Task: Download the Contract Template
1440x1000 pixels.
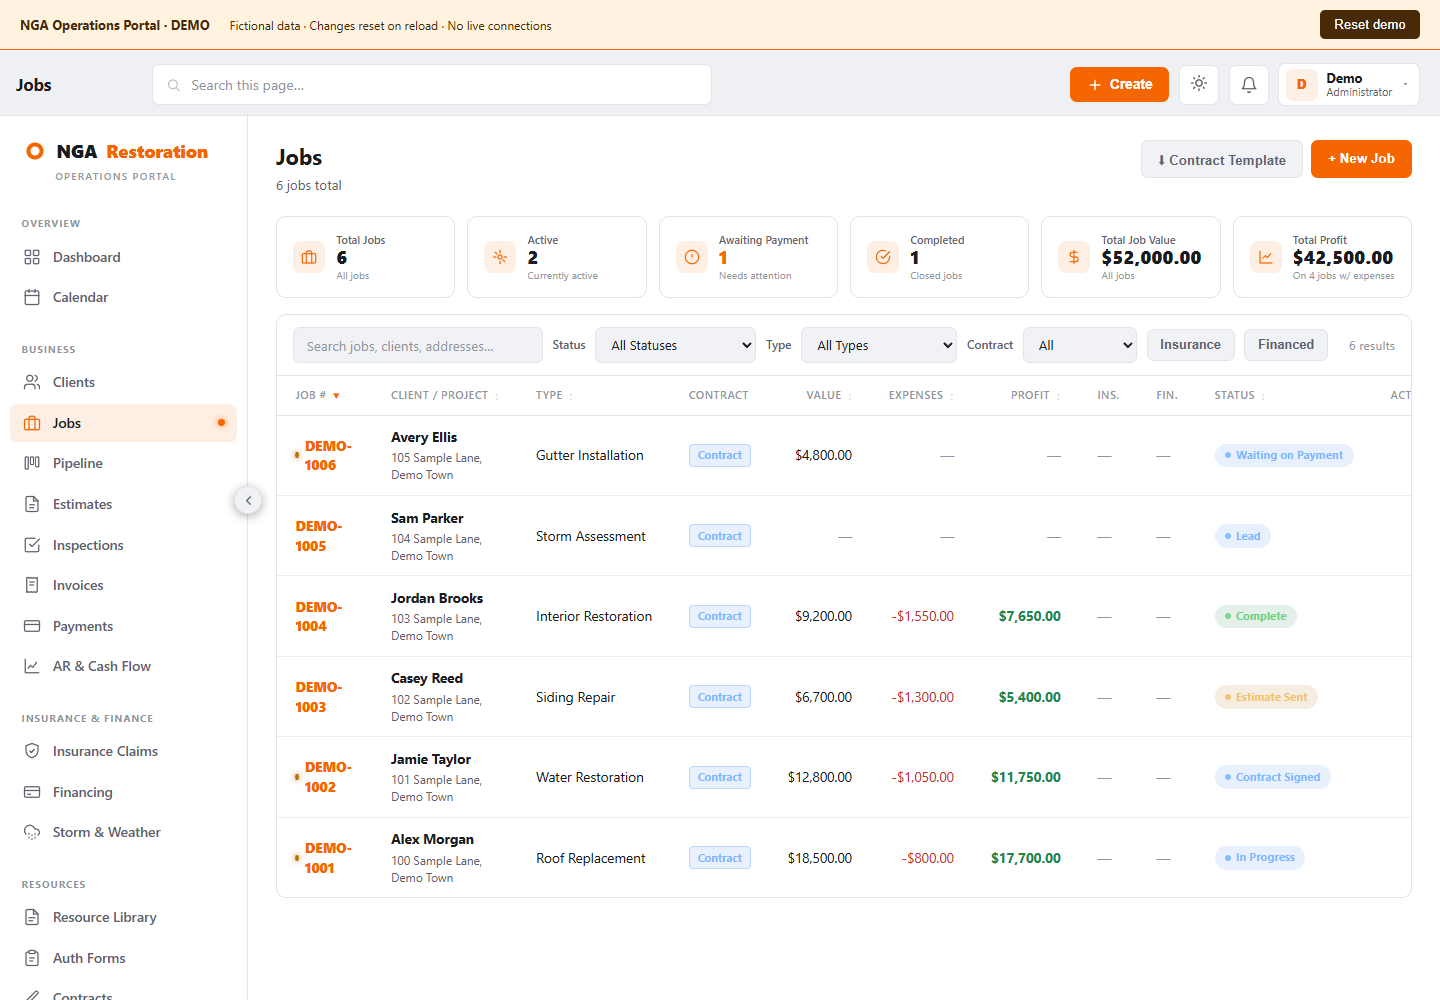Action: click(1221, 159)
